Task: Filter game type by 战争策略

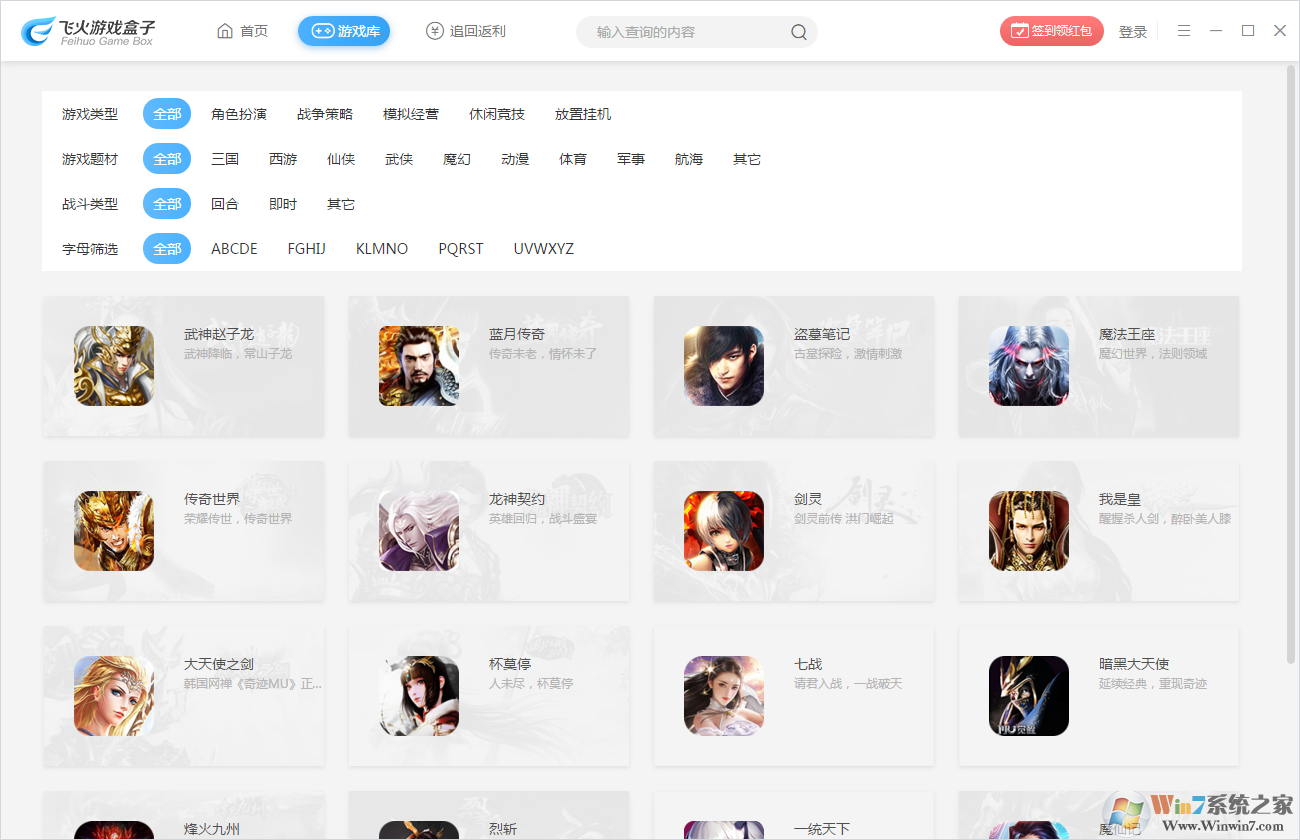Action: pyautogui.click(x=325, y=114)
